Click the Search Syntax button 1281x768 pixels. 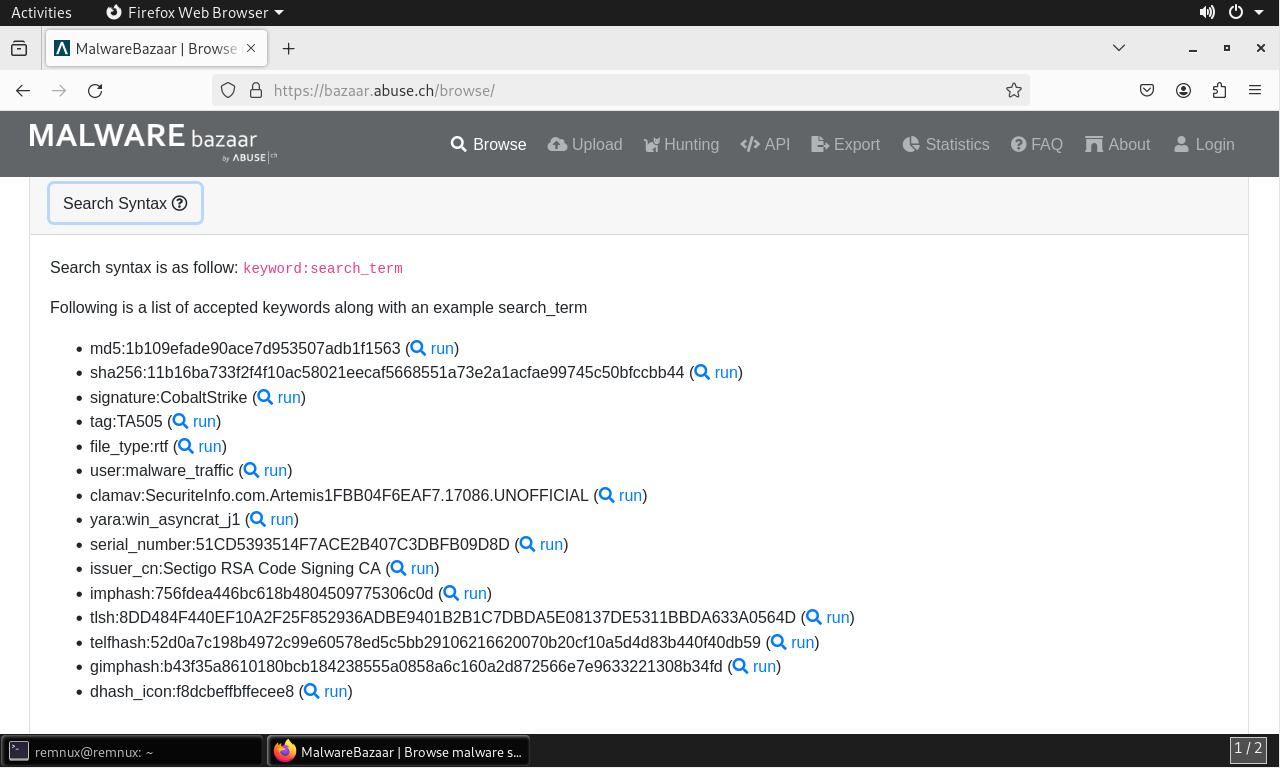point(125,203)
